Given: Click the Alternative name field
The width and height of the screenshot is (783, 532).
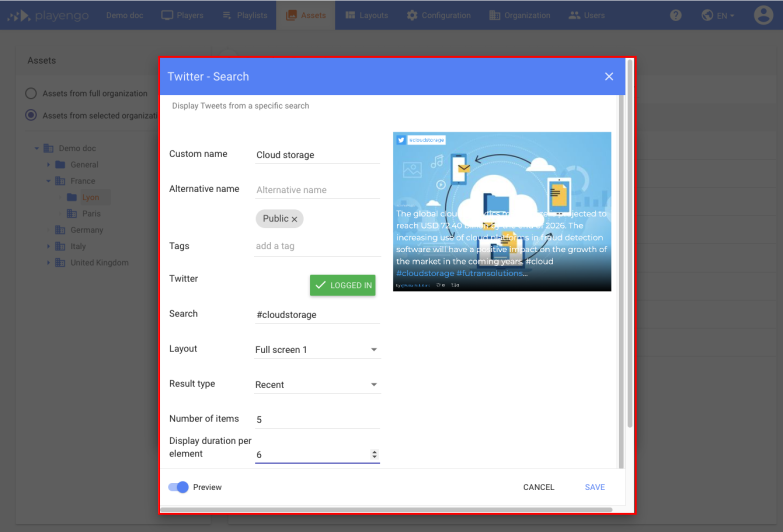Looking at the screenshot, I should 318,190.
